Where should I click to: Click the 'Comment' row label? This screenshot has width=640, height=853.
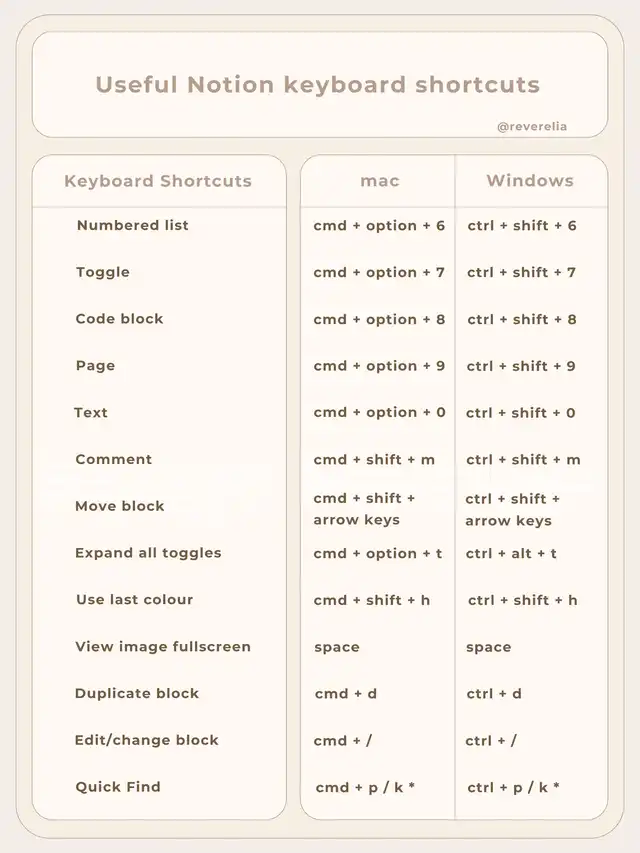pyautogui.click(x=114, y=460)
